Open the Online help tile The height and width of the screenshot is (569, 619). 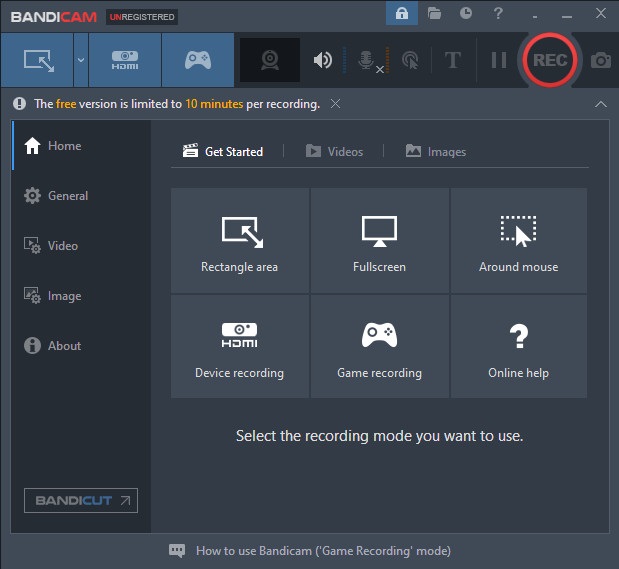(x=518, y=346)
